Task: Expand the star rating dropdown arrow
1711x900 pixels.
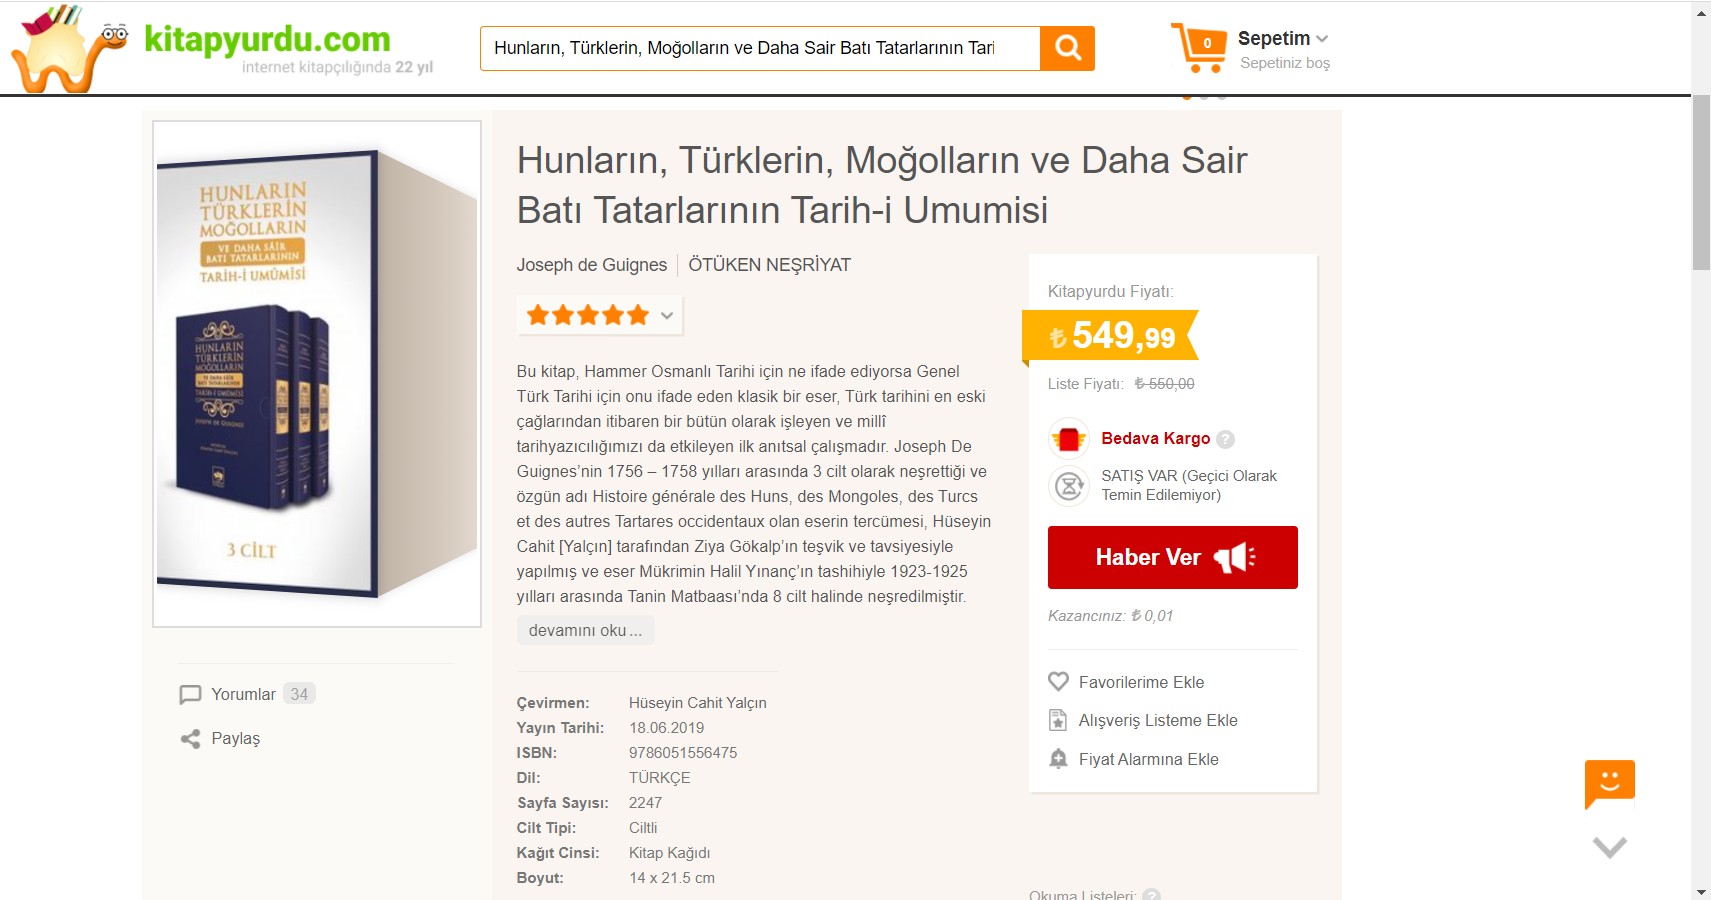Action: coord(667,316)
